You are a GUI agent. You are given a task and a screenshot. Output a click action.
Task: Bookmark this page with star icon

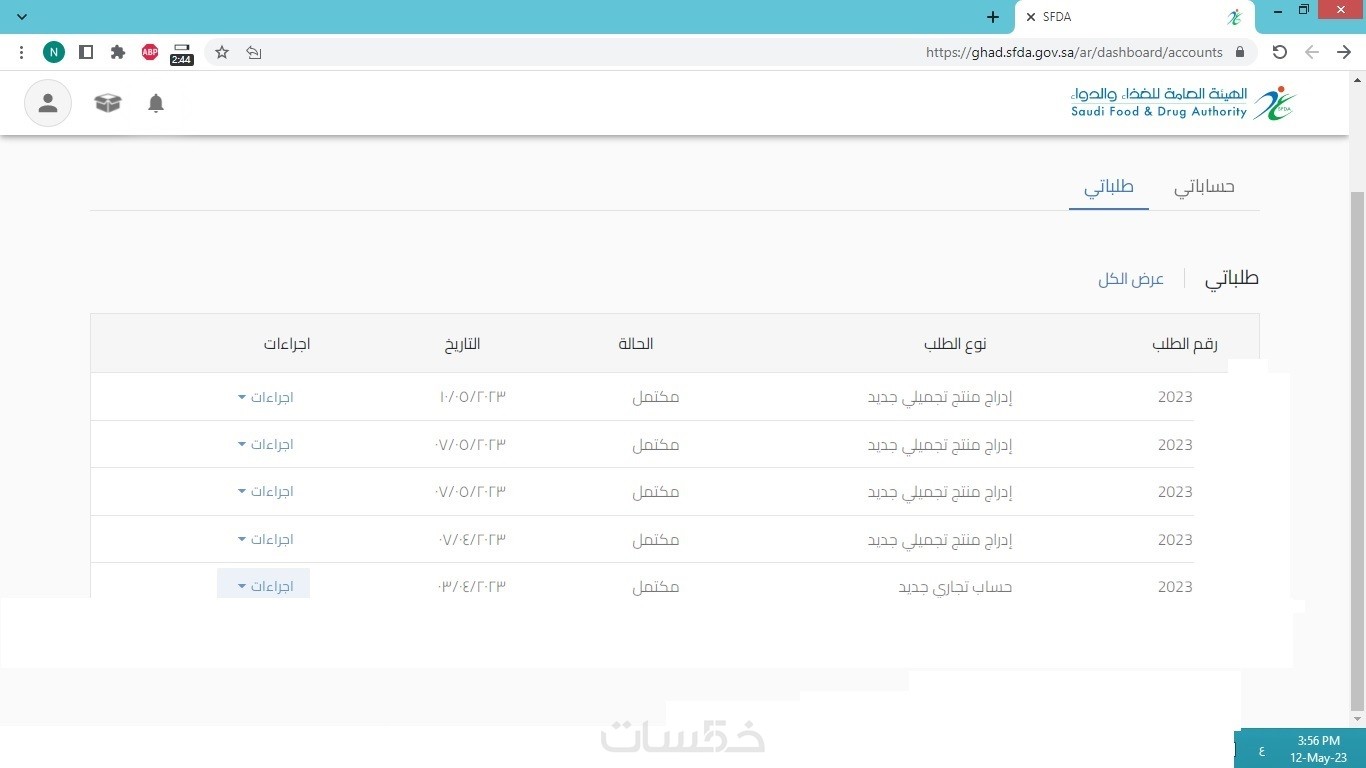pos(222,52)
